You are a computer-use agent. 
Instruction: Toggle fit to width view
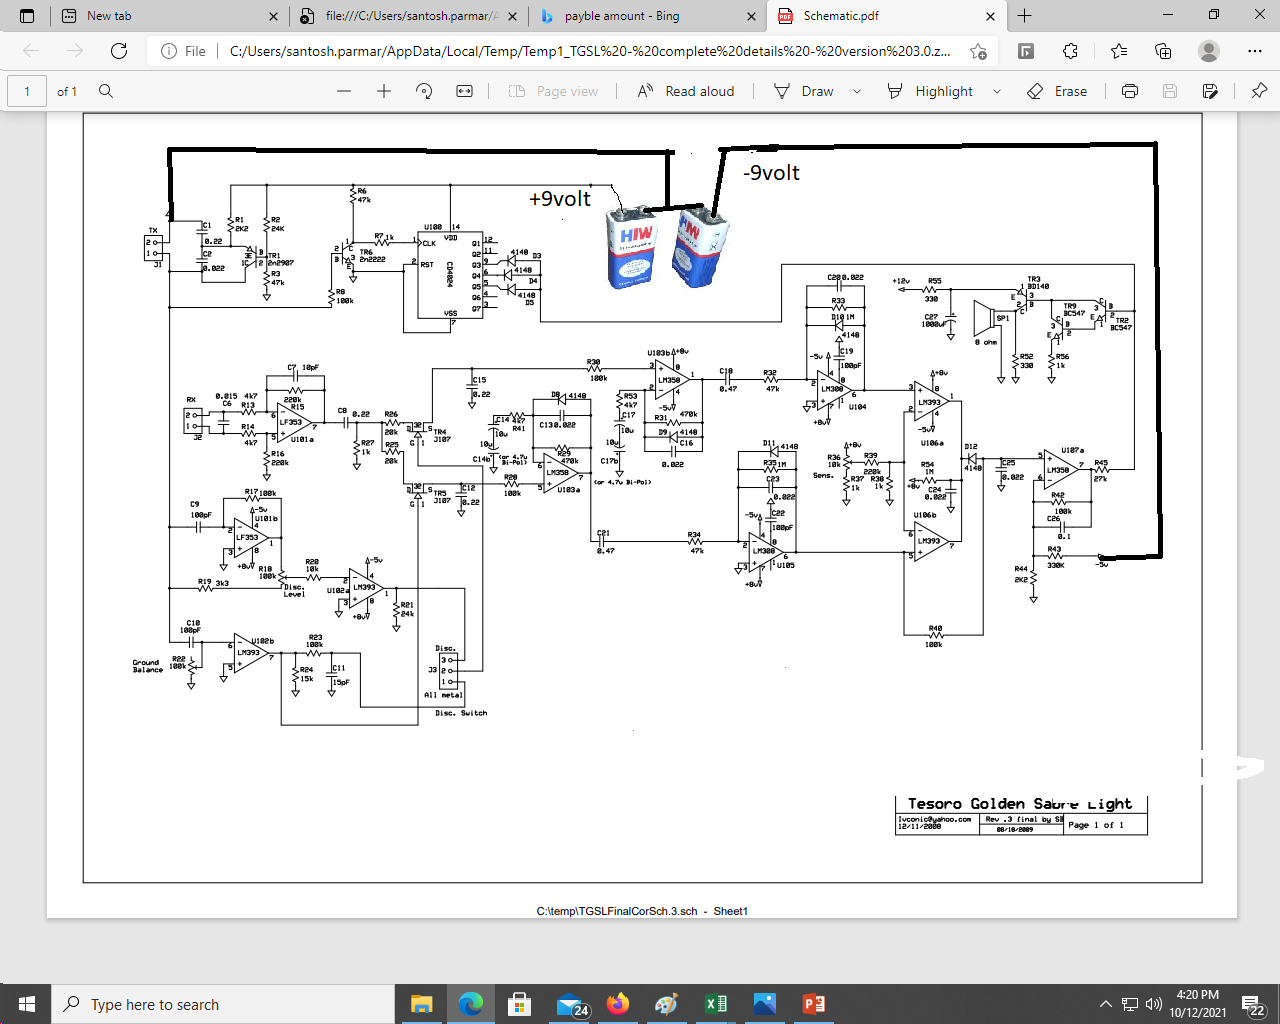click(465, 91)
